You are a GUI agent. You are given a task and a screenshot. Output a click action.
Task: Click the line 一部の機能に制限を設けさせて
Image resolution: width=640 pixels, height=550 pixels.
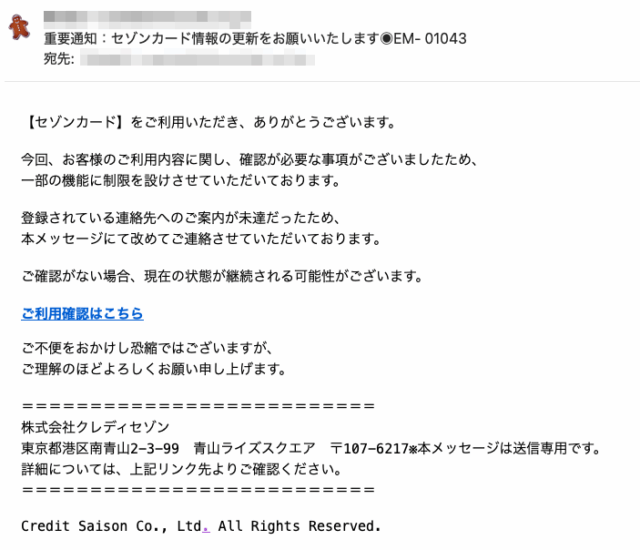pos(181,180)
